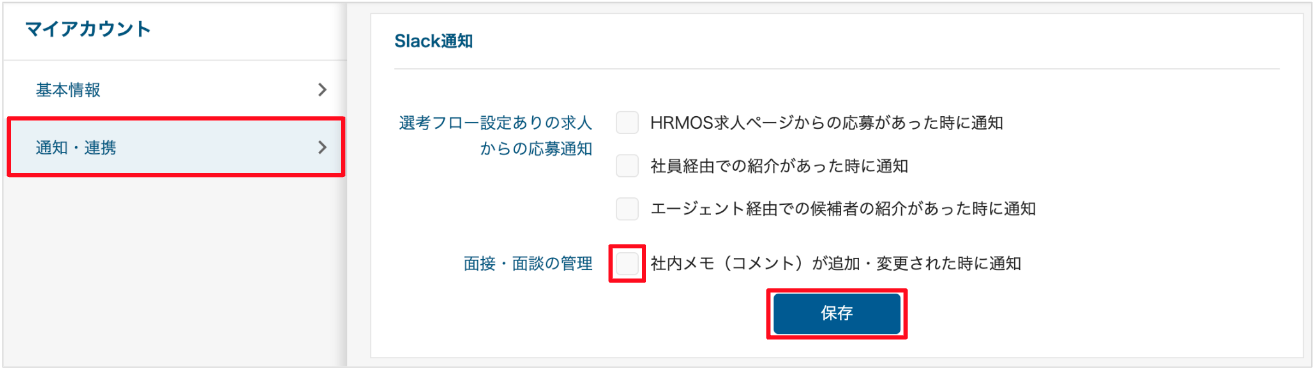
Task: Click the 保存 button
Action: pos(837,313)
